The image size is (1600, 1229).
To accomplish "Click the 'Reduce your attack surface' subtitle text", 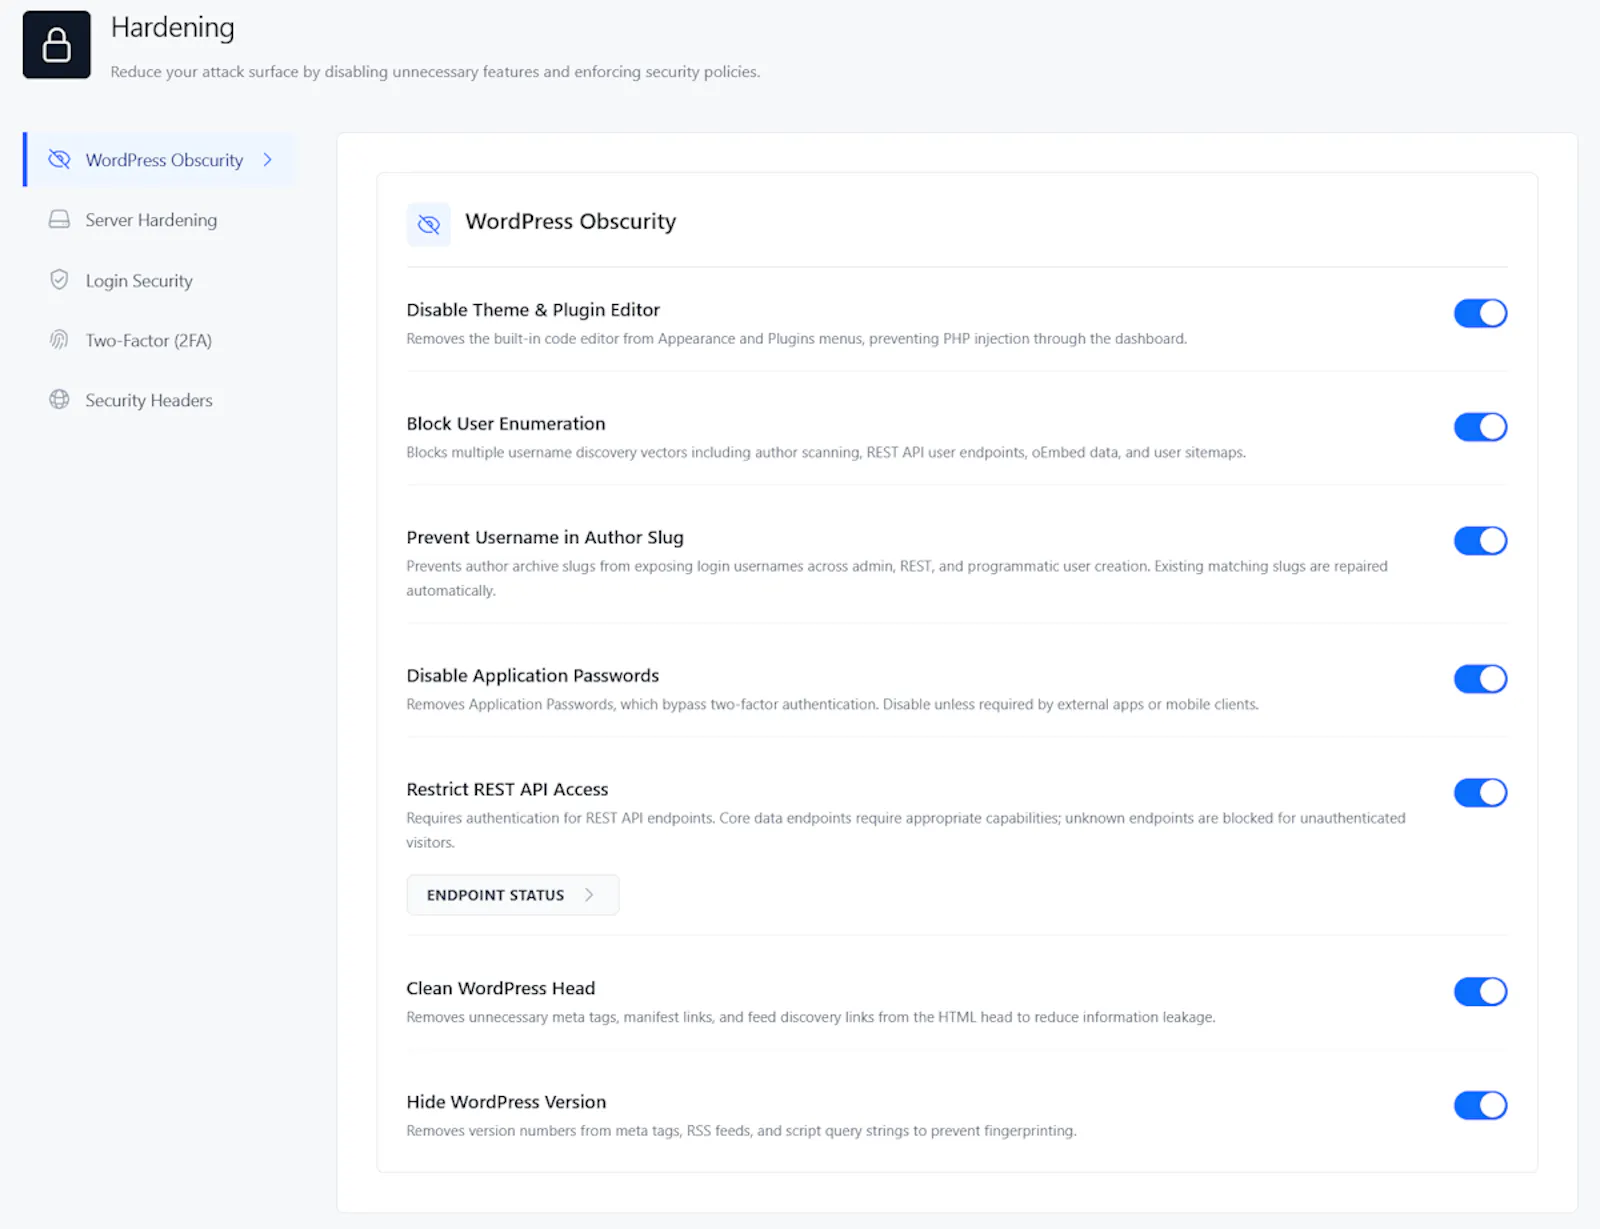I will pyautogui.click(x=435, y=72).
